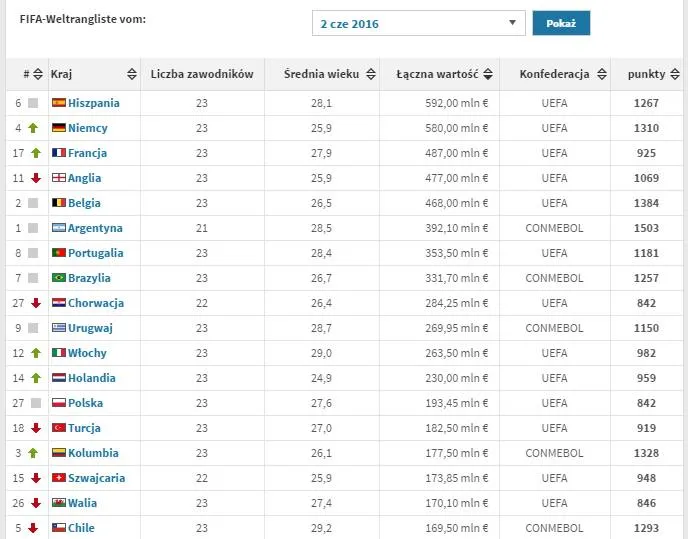The width and height of the screenshot is (688, 539).
Task: Click the Kraj column header
Action: 61,74
